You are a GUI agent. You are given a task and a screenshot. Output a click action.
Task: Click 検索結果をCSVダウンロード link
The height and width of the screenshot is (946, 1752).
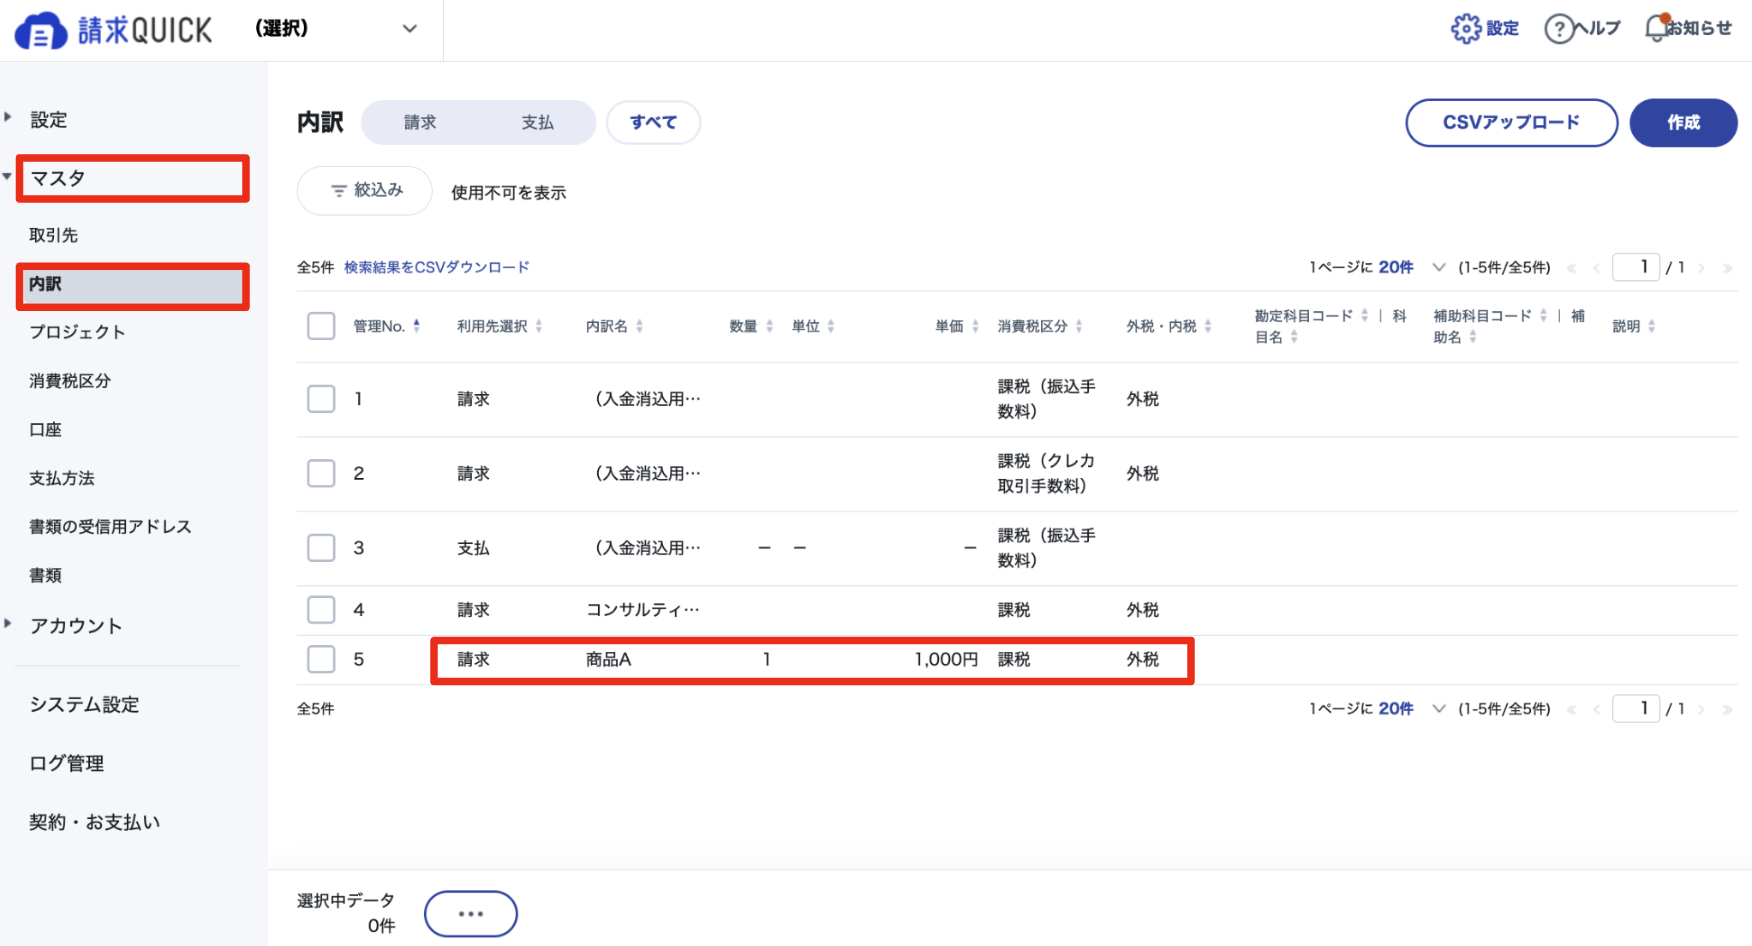pyautogui.click(x=437, y=267)
